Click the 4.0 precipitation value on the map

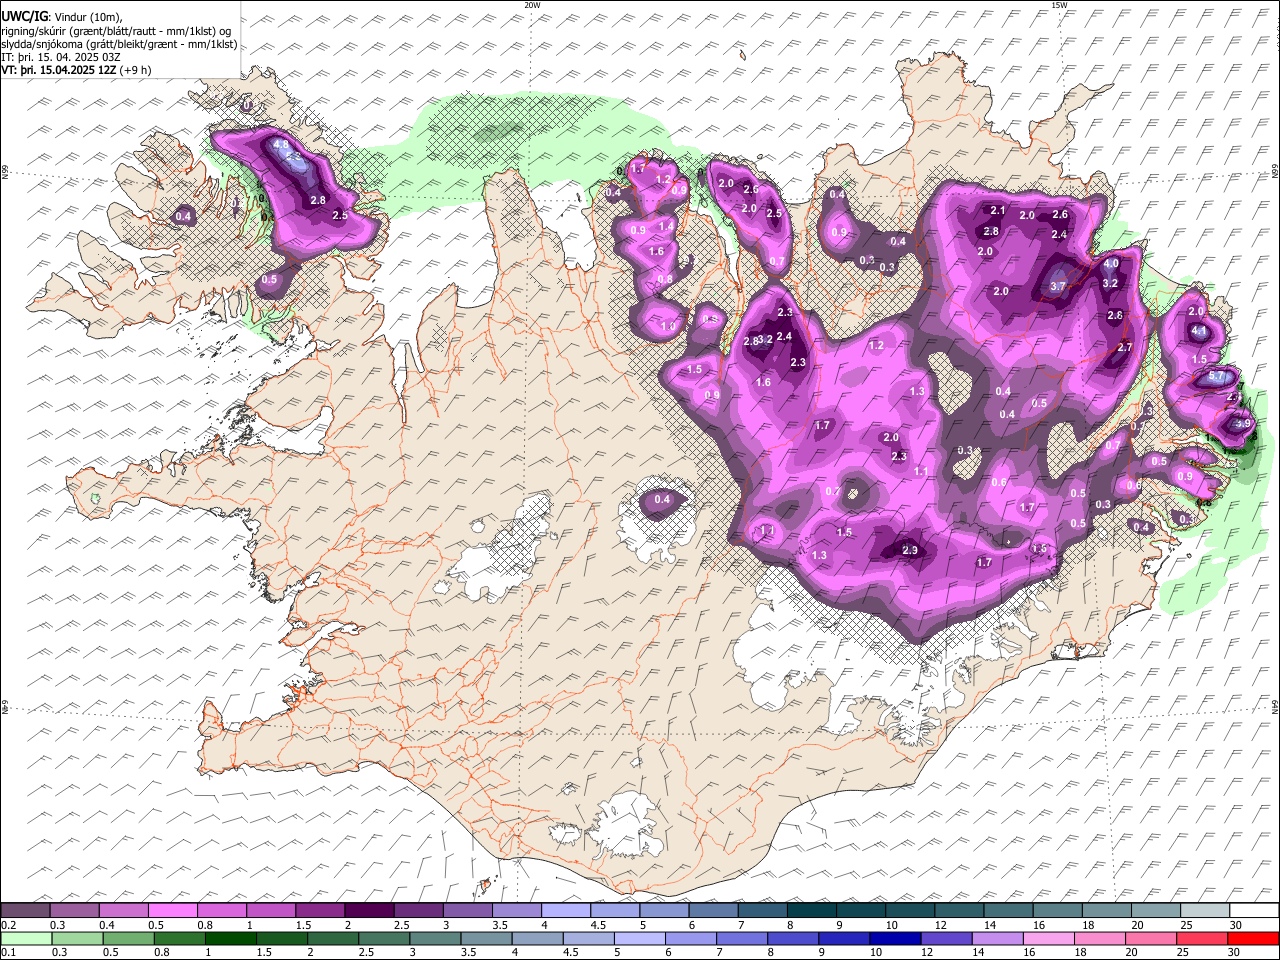coord(1111,263)
